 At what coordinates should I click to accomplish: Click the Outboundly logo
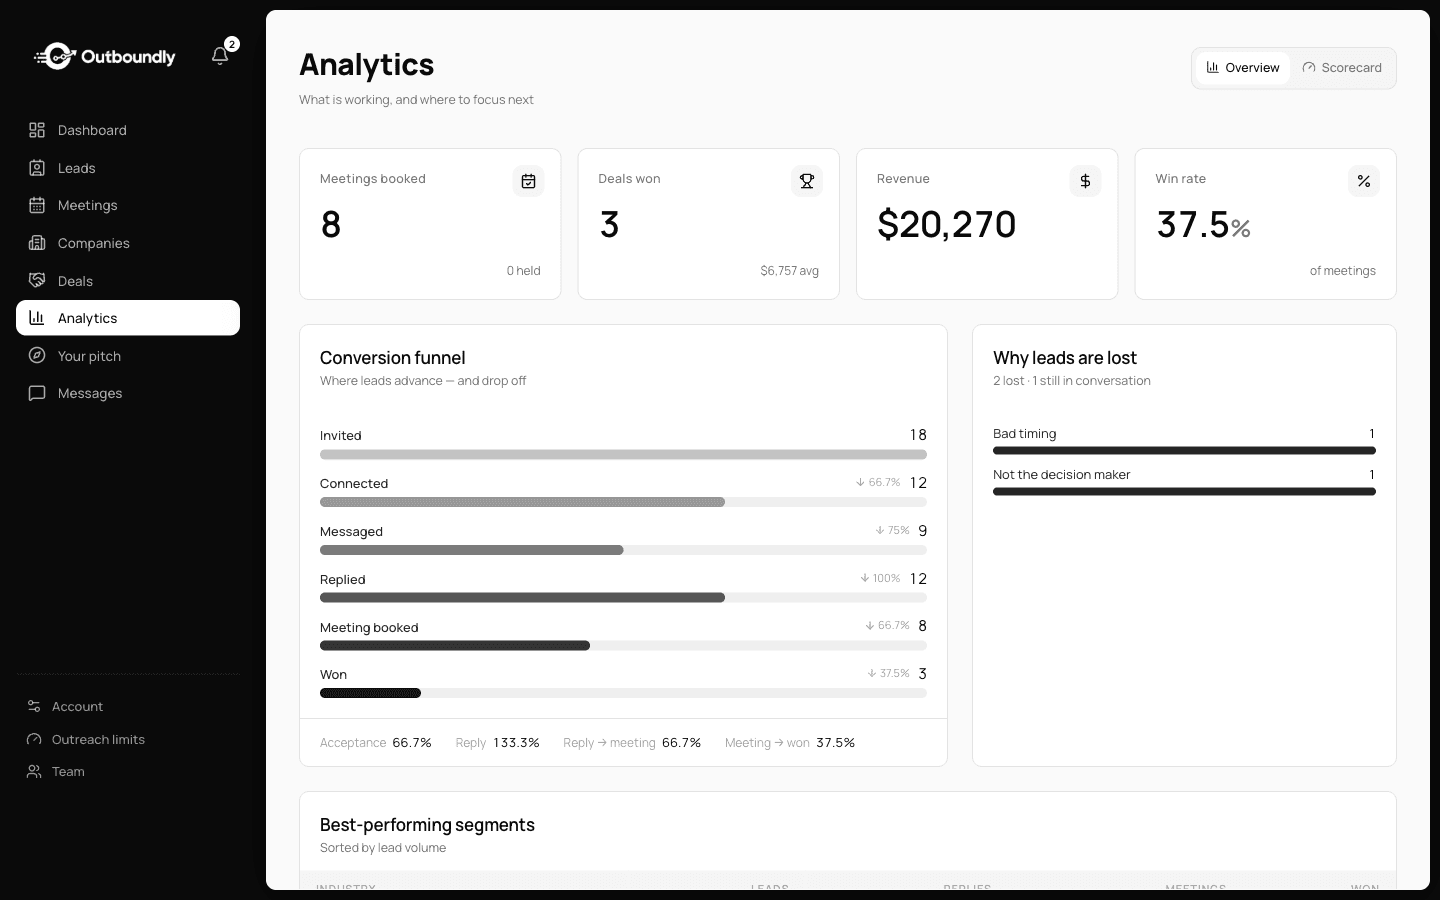point(105,57)
